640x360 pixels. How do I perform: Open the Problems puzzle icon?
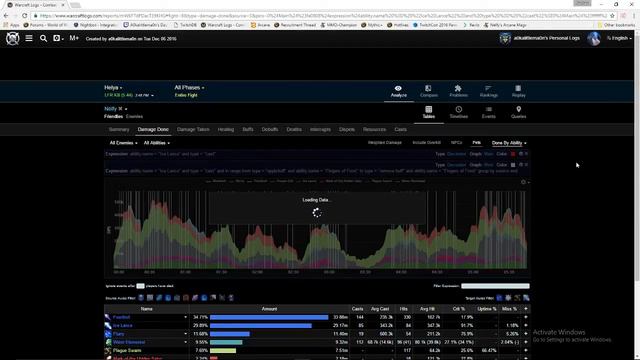tap(458, 88)
